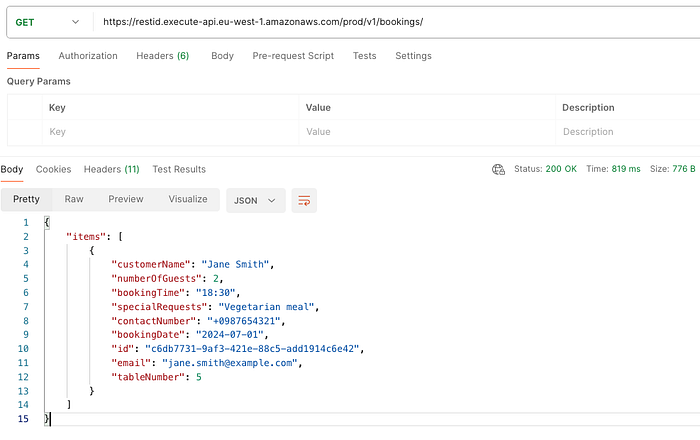Click the query param Key input
700x440 pixels.
tap(170, 131)
